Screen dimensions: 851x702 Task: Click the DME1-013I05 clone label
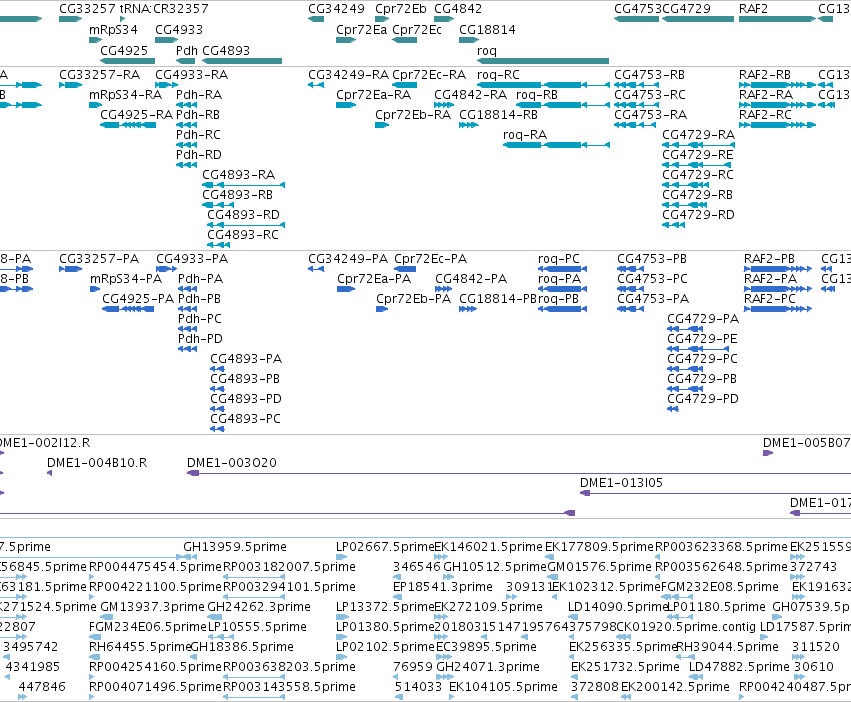tap(621, 483)
